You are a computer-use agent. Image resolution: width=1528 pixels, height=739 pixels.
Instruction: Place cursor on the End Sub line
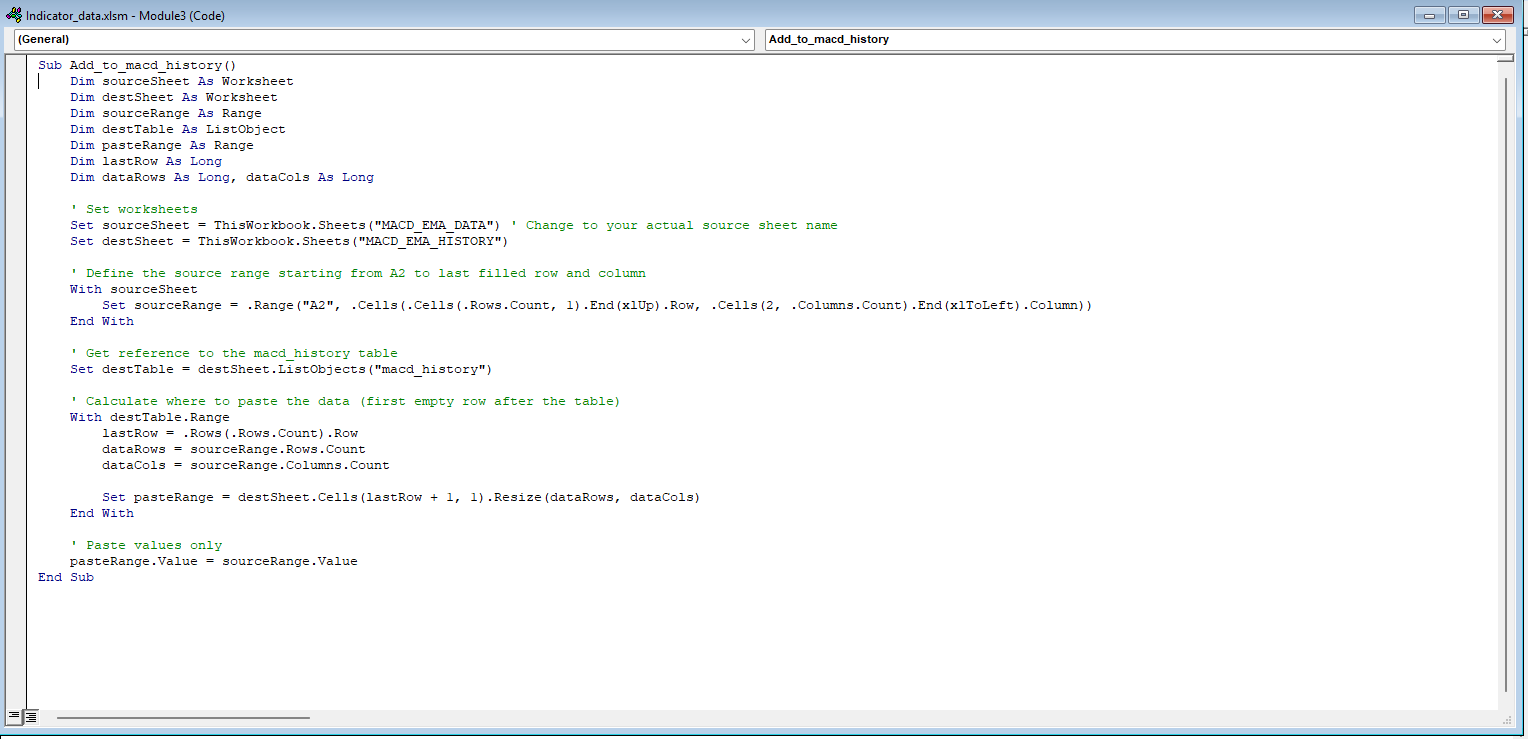[65, 577]
